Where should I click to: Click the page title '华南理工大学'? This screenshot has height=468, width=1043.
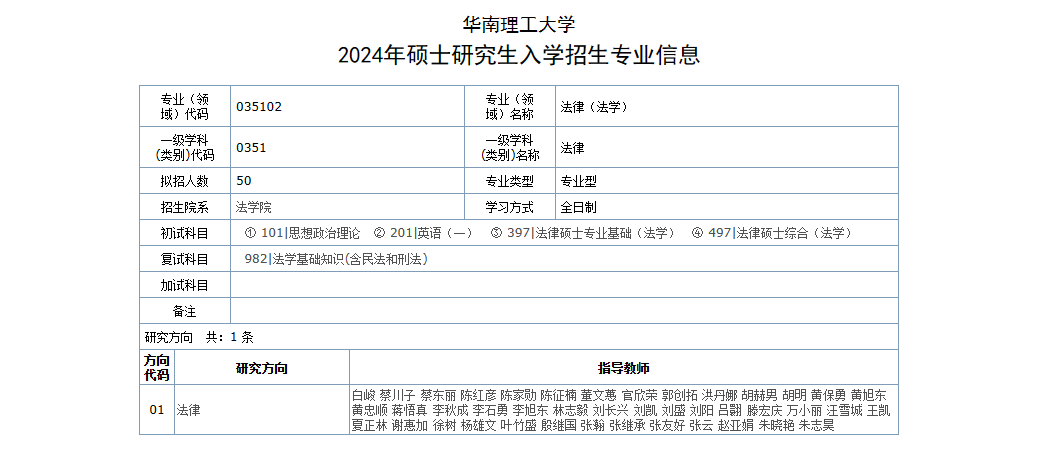pyautogui.click(x=518, y=25)
